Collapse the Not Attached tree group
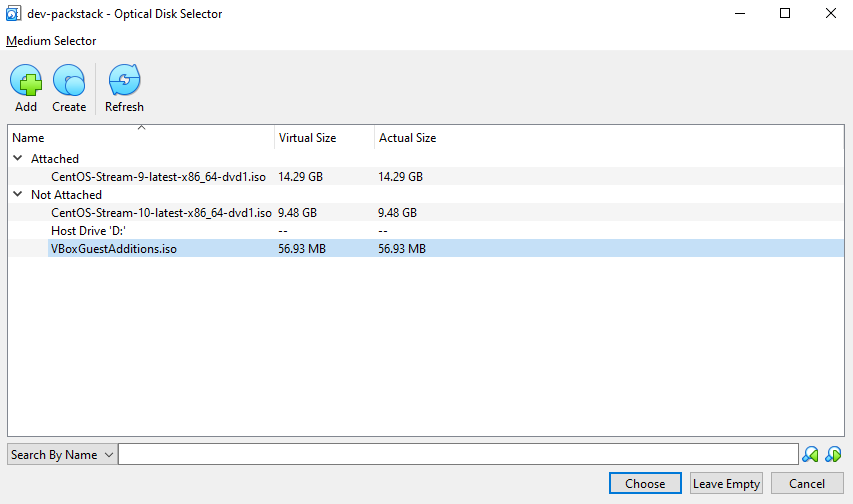The width and height of the screenshot is (853, 504). pos(18,195)
